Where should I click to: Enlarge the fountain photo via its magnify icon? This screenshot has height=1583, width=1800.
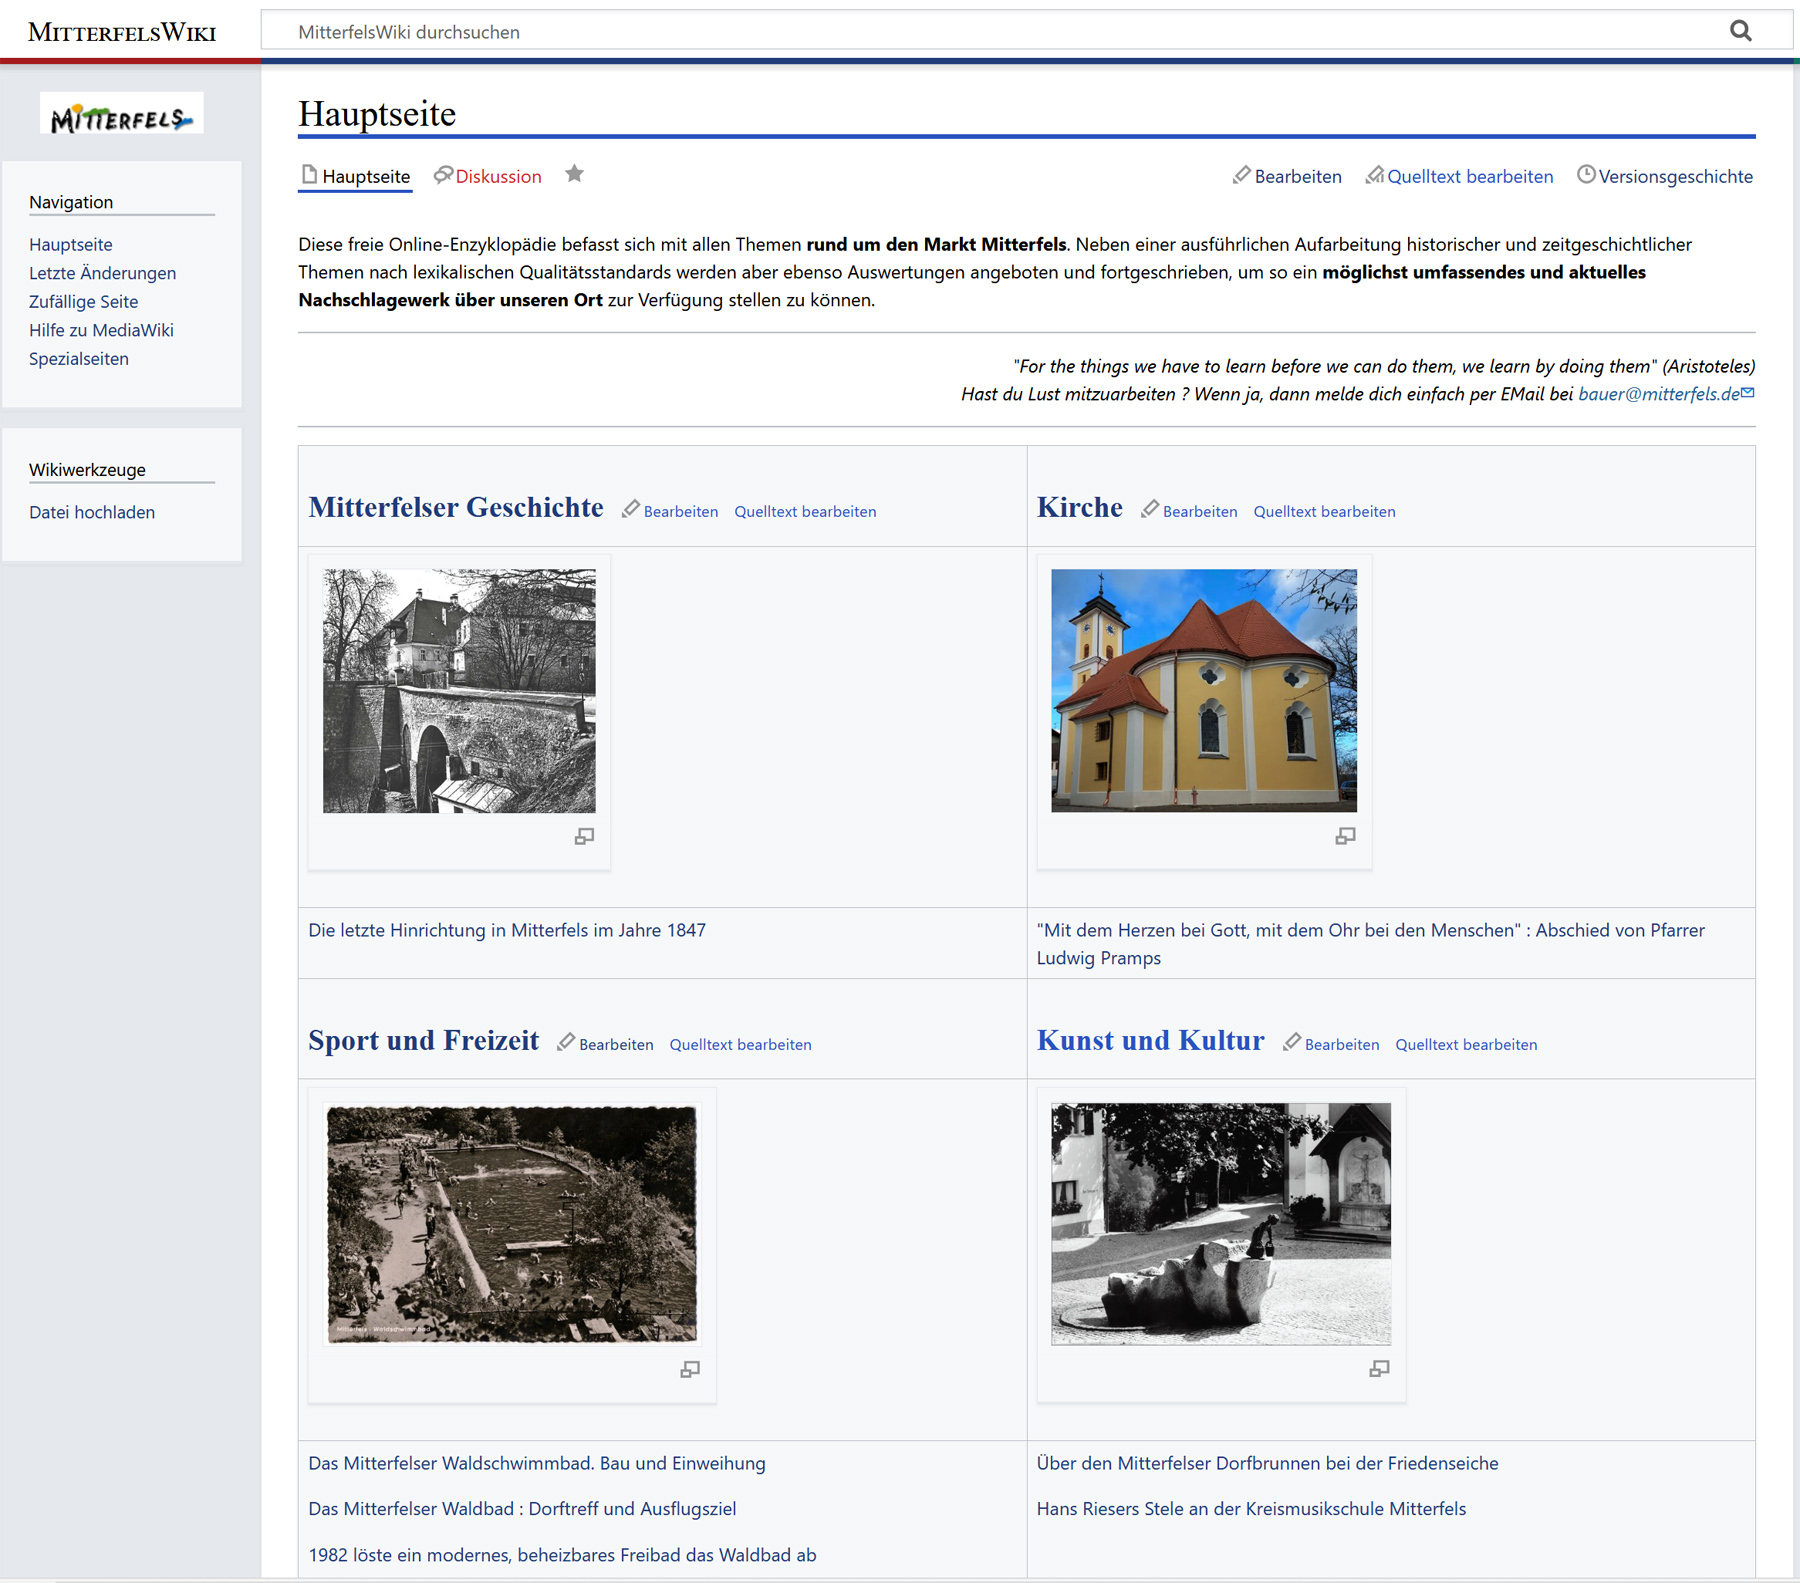1379,1369
